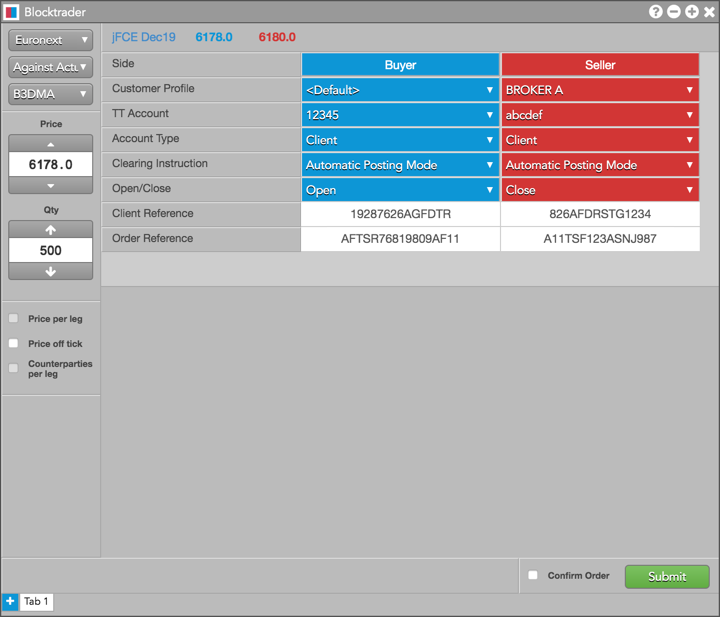Edit buyer Client Reference 19287626AGFDTR
720x617 pixels.
tap(400, 214)
